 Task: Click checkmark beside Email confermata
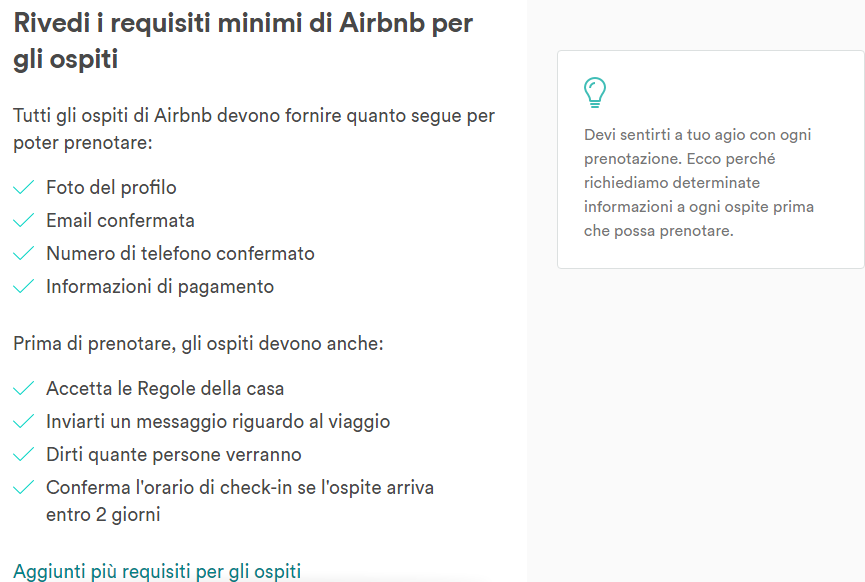[24, 221]
